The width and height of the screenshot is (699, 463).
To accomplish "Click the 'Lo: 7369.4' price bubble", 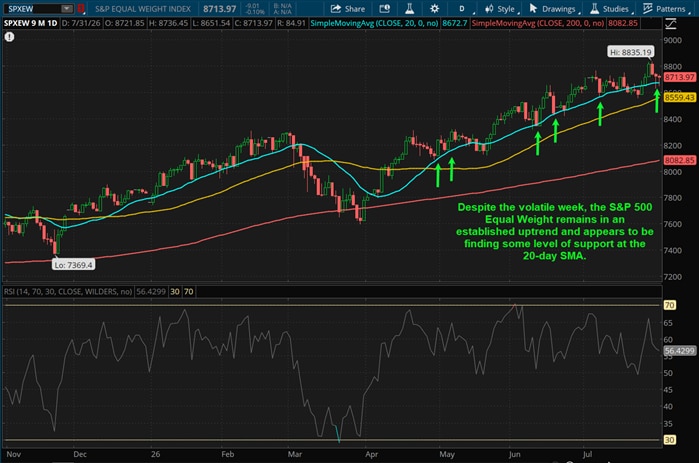I will (x=74, y=265).
